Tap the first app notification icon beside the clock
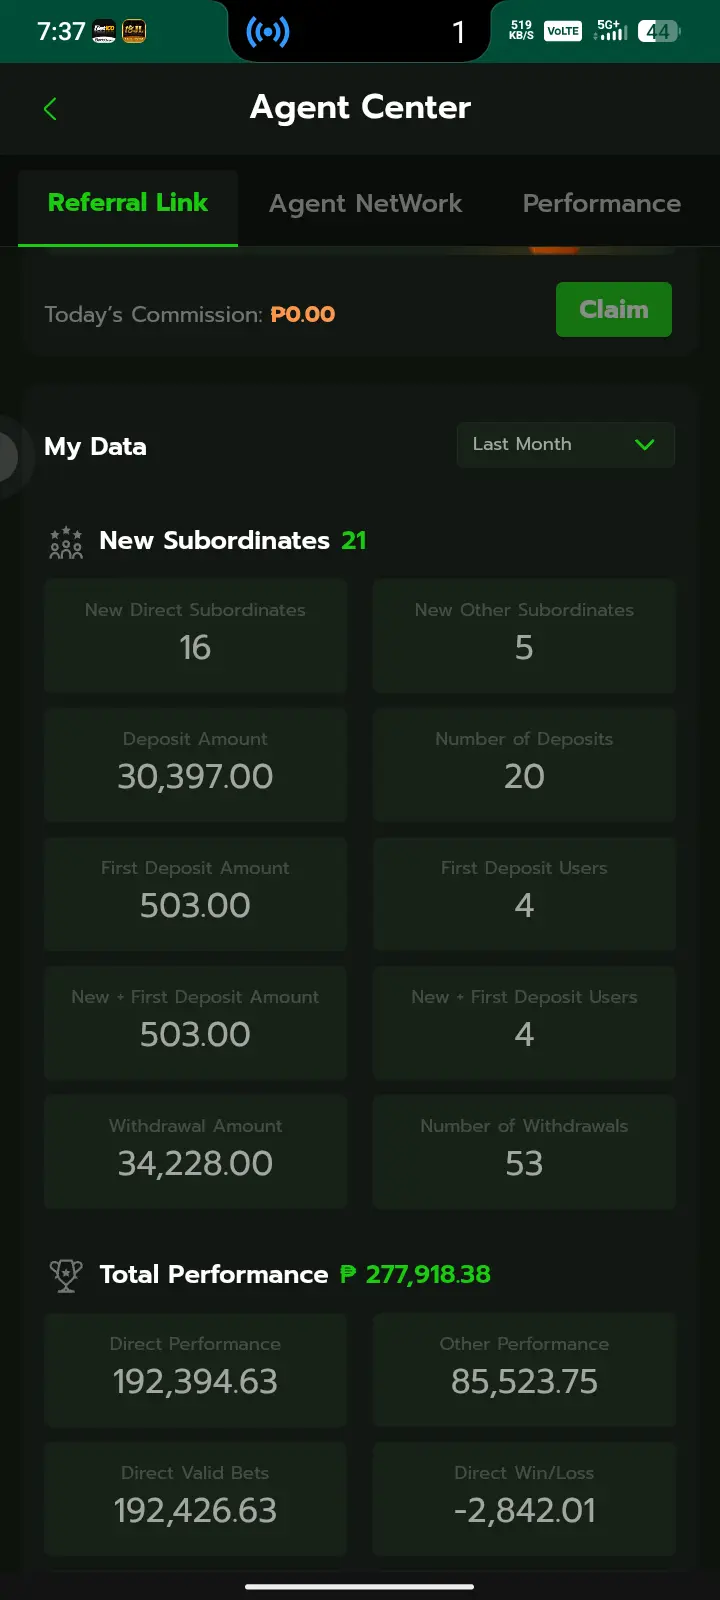720x1600 pixels. (104, 32)
